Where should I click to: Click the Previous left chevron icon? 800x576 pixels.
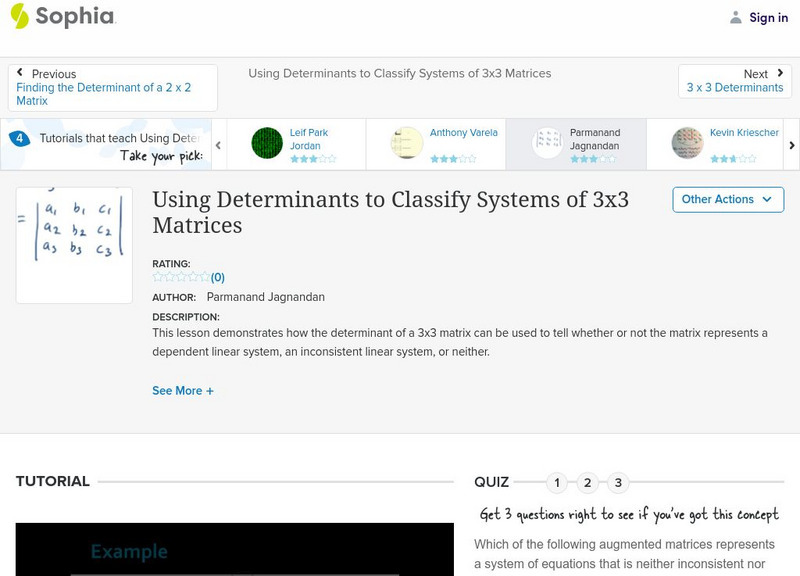pyautogui.click(x=20, y=72)
